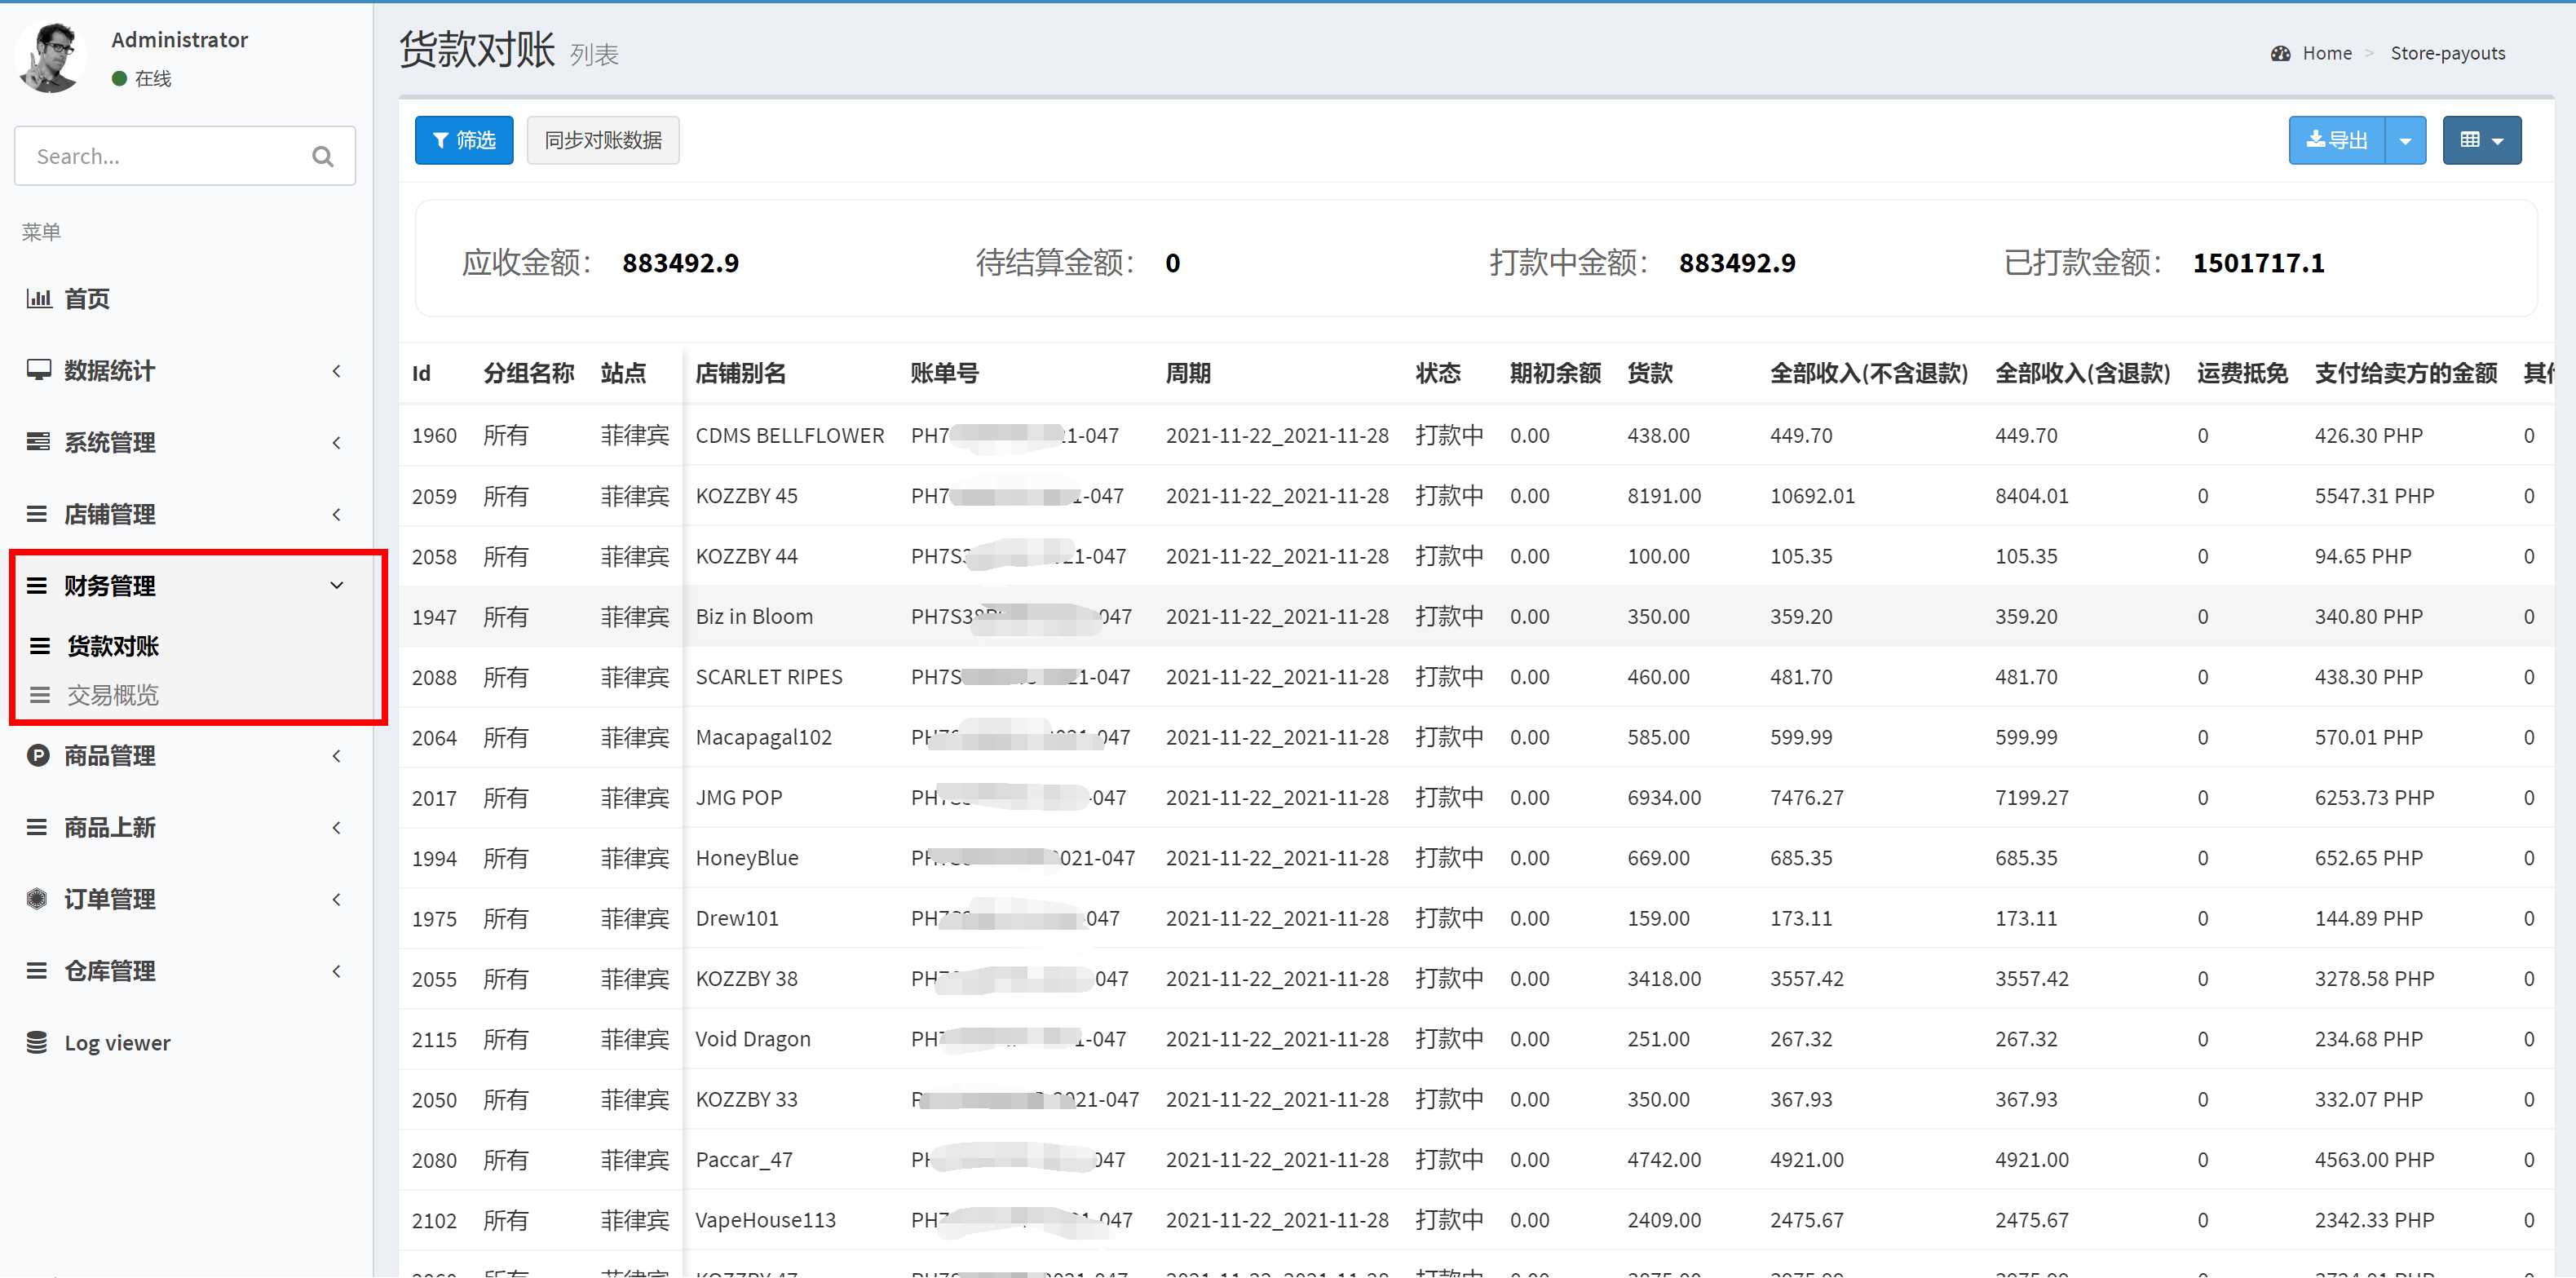Click the search magnifier icon
Image resolution: width=2576 pixels, height=1278 pixels.
(x=322, y=157)
